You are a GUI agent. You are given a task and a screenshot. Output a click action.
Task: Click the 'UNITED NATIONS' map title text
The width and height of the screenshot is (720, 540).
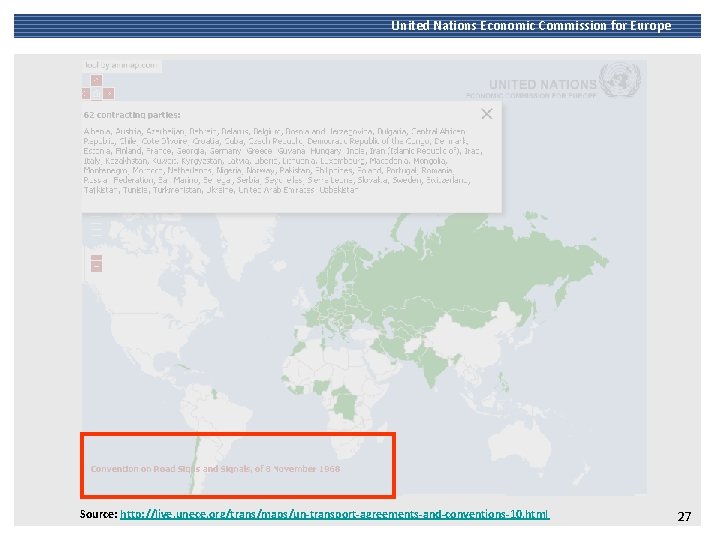pos(543,84)
